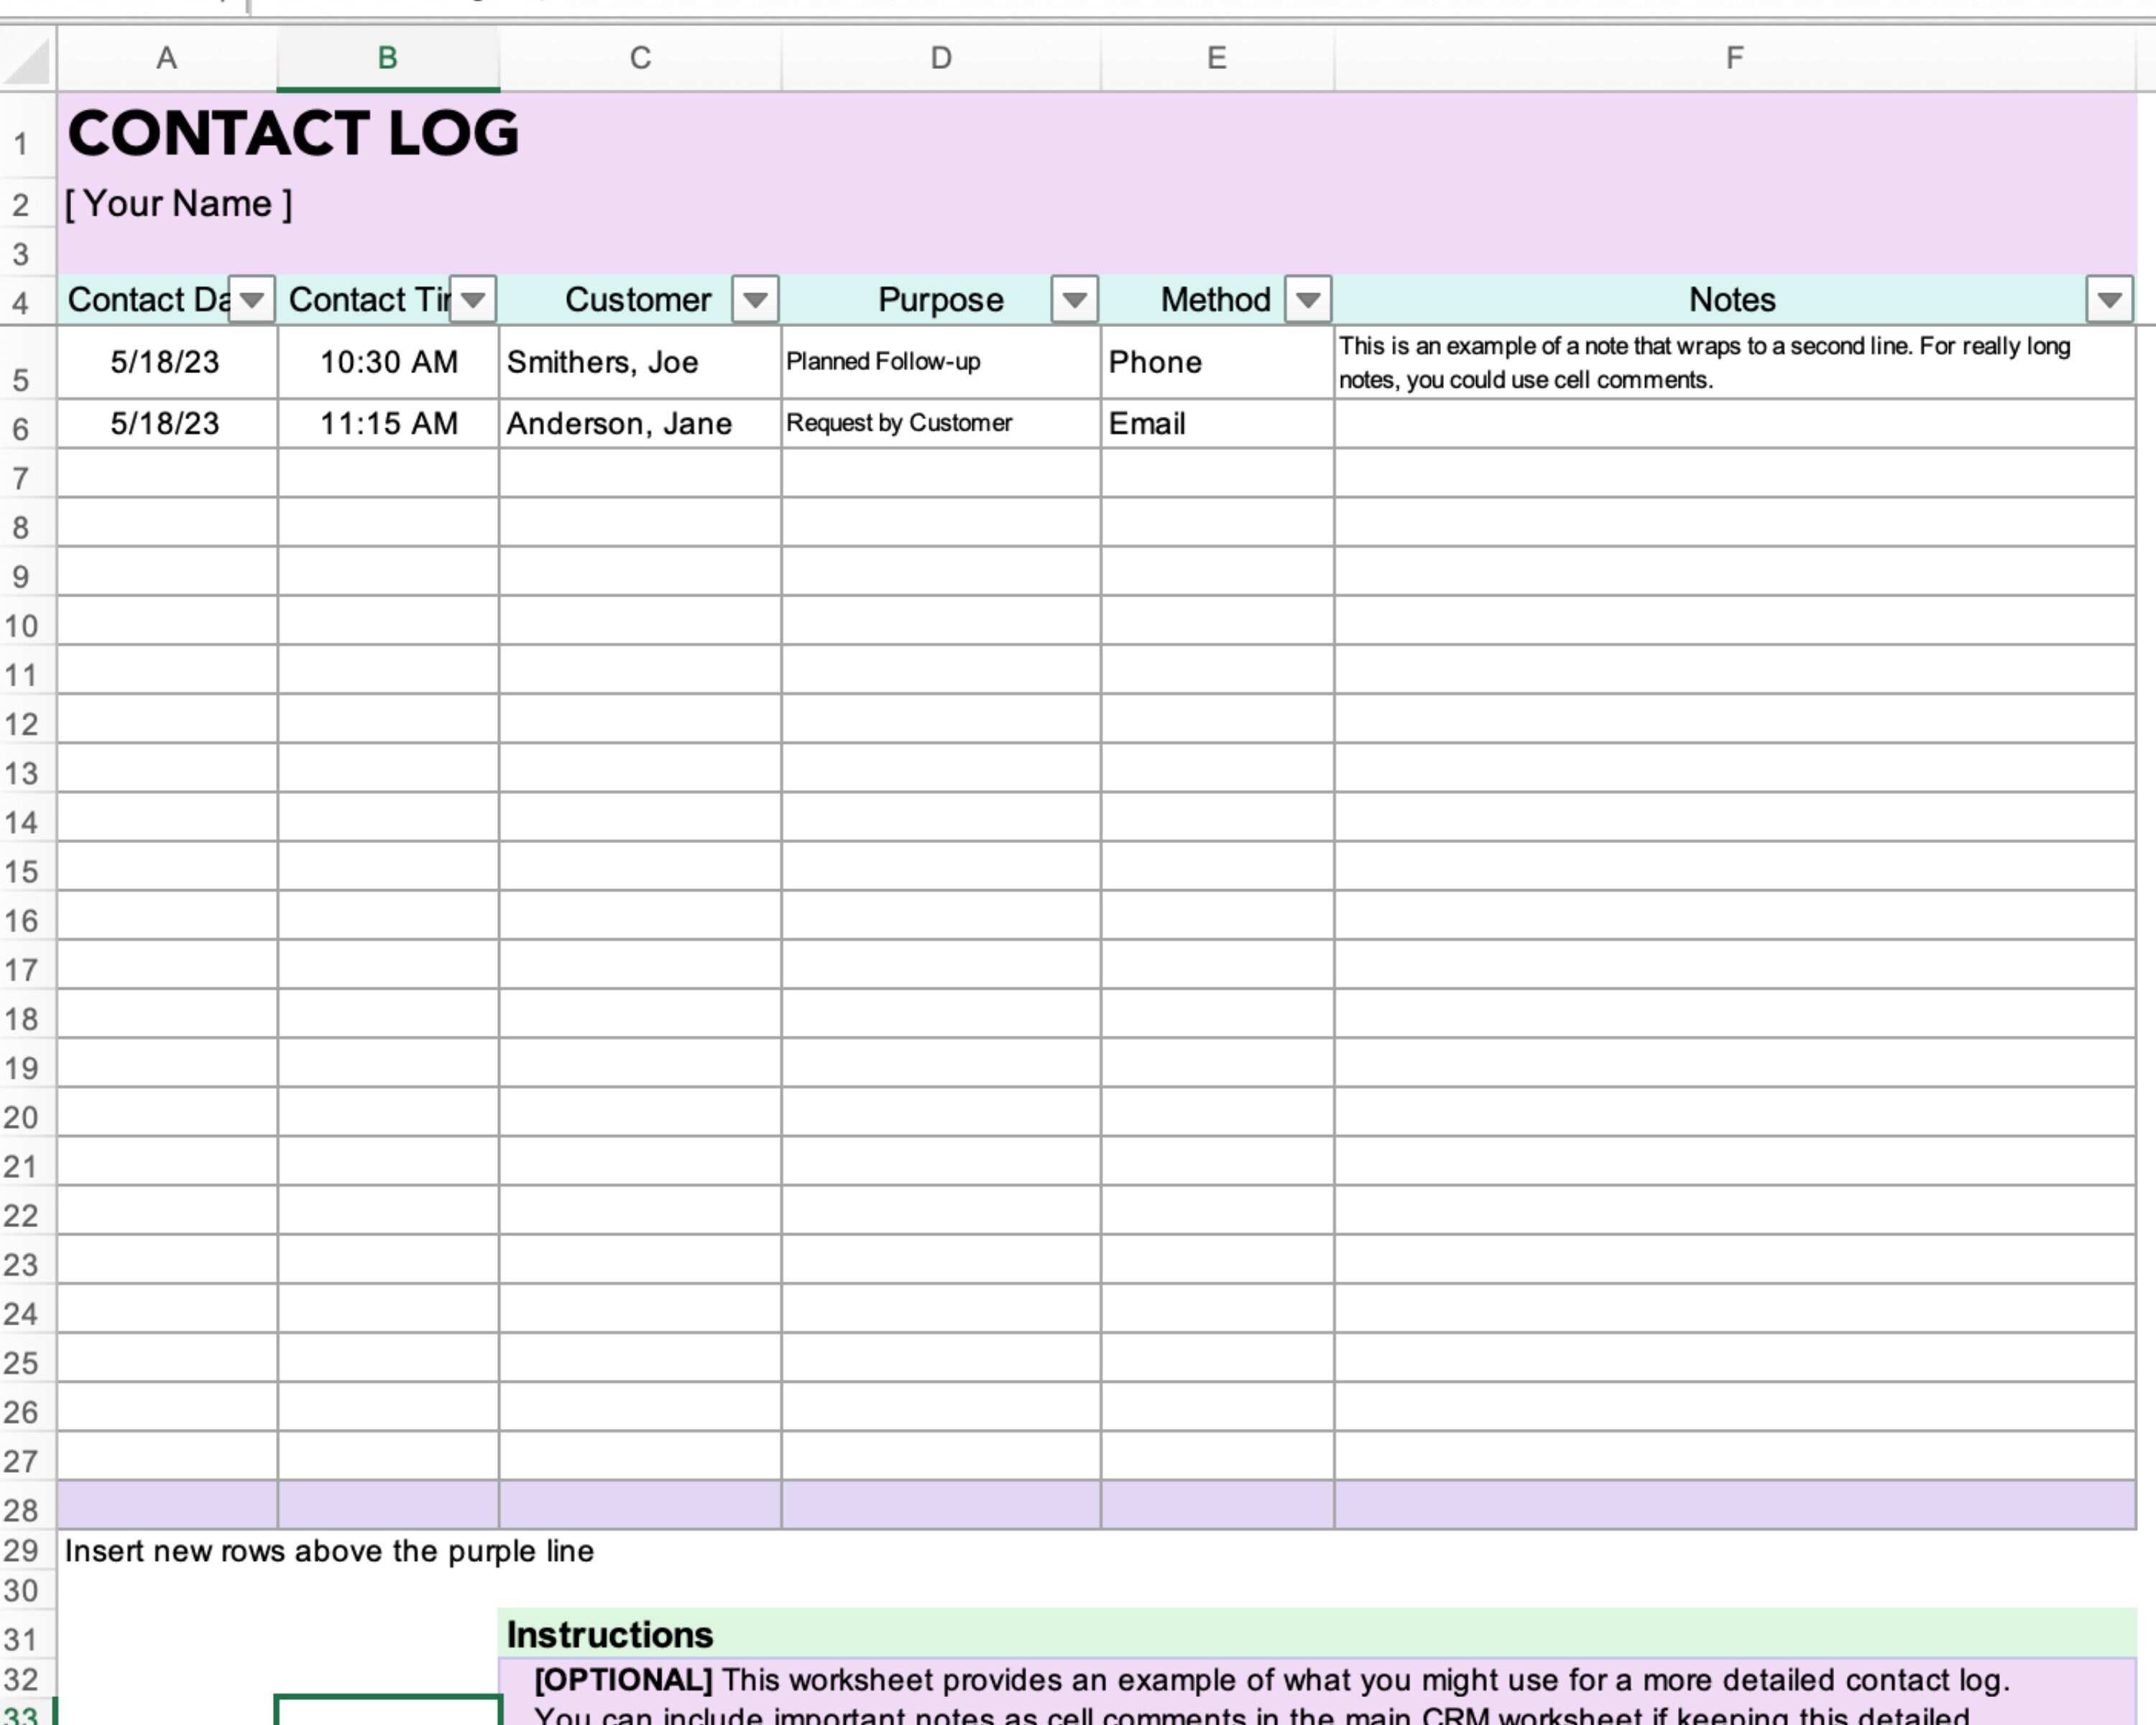The height and width of the screenshot is (1725, 2156).
Task: Select column E header
Action: 1217,58
